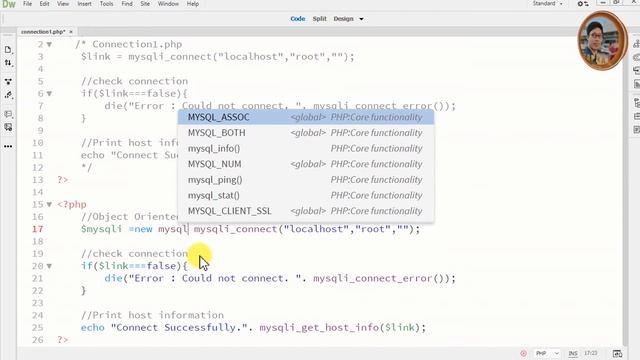Open the Tools menu
The image size is (640, 360).
coord(107,4)
